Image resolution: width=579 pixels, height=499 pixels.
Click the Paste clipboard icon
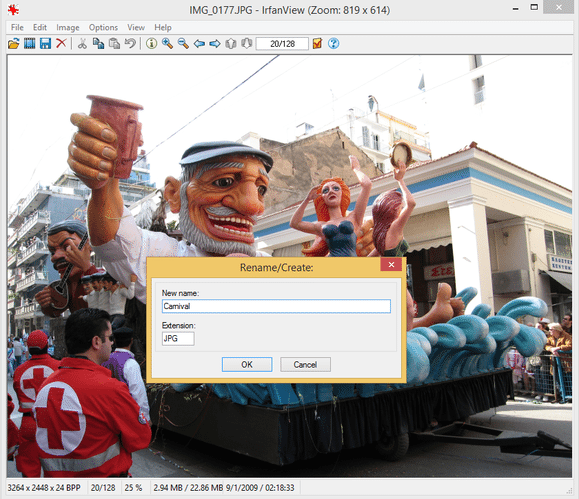click(x=114, y=44)
